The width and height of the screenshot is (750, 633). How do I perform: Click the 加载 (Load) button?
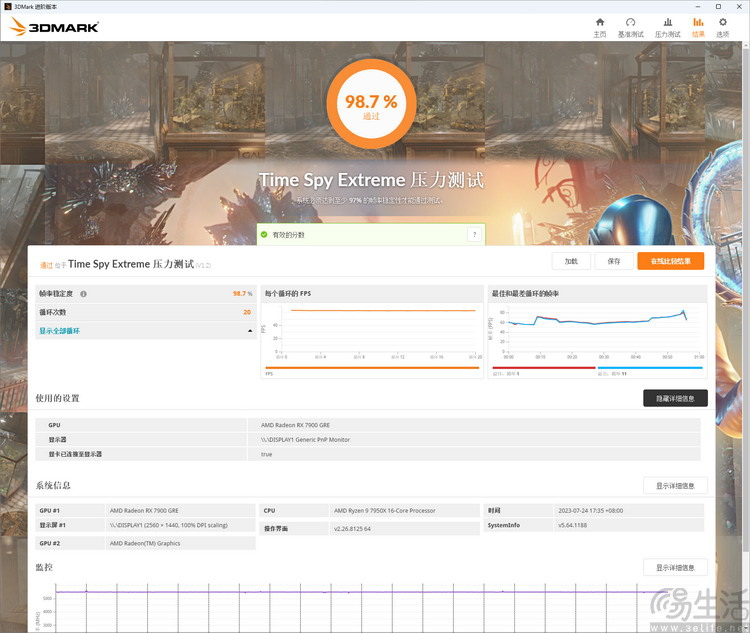[x=571, y=261]
